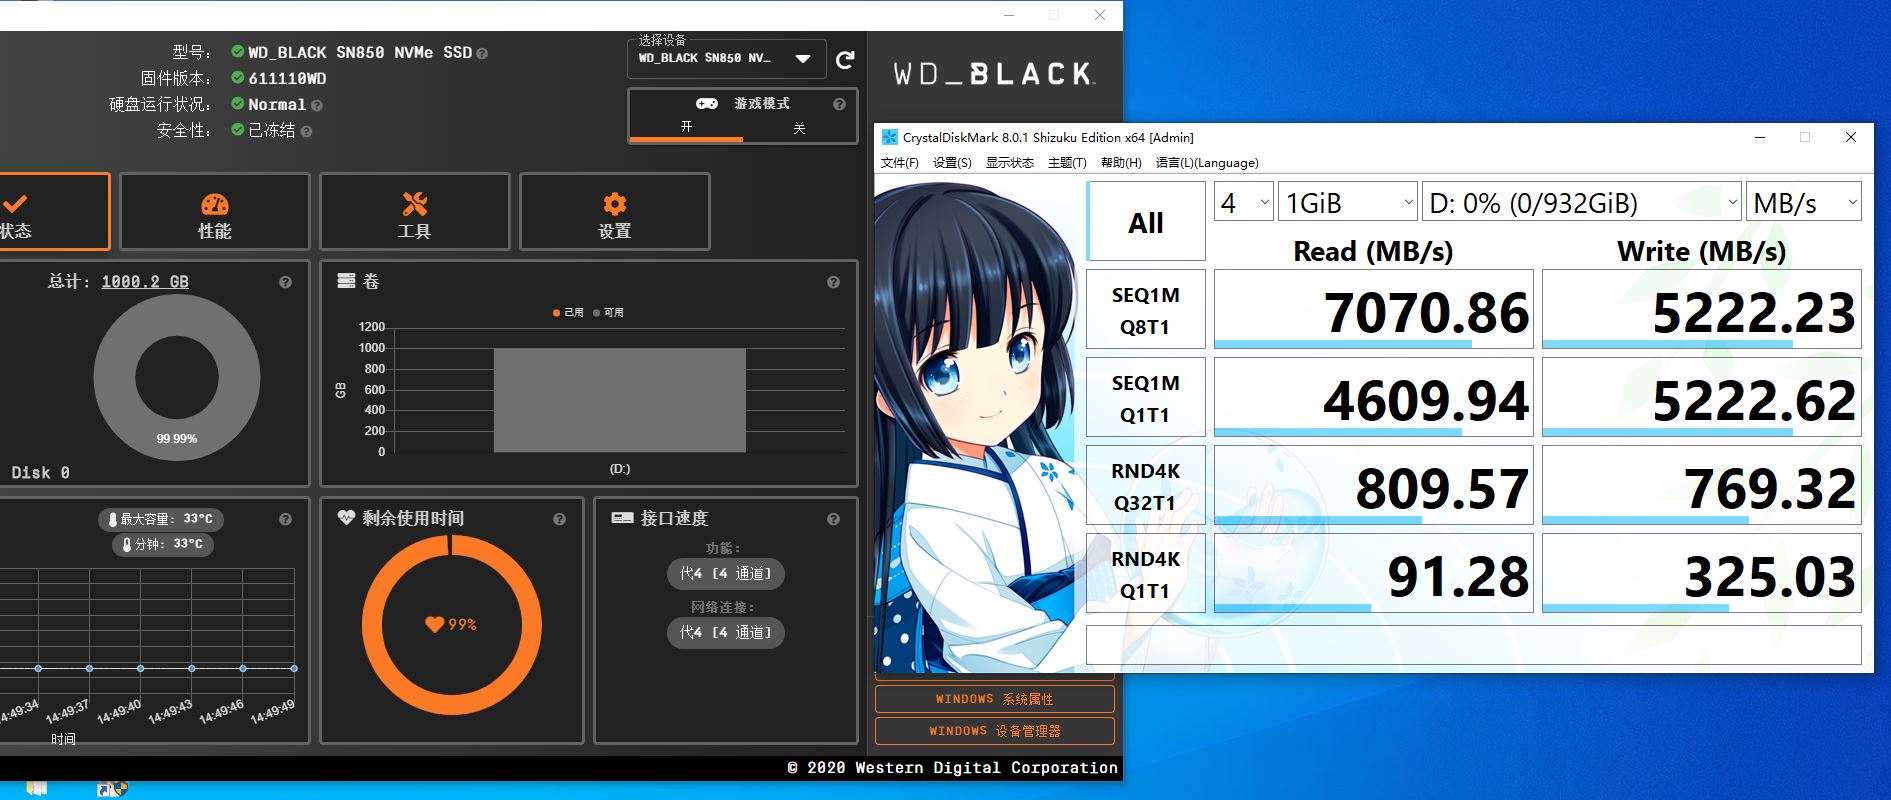Image resolution: width=1891 pixels, height=800 pixels.
Task: Click the 5222.23 write result cell
Action: (x=1702, y=309)
